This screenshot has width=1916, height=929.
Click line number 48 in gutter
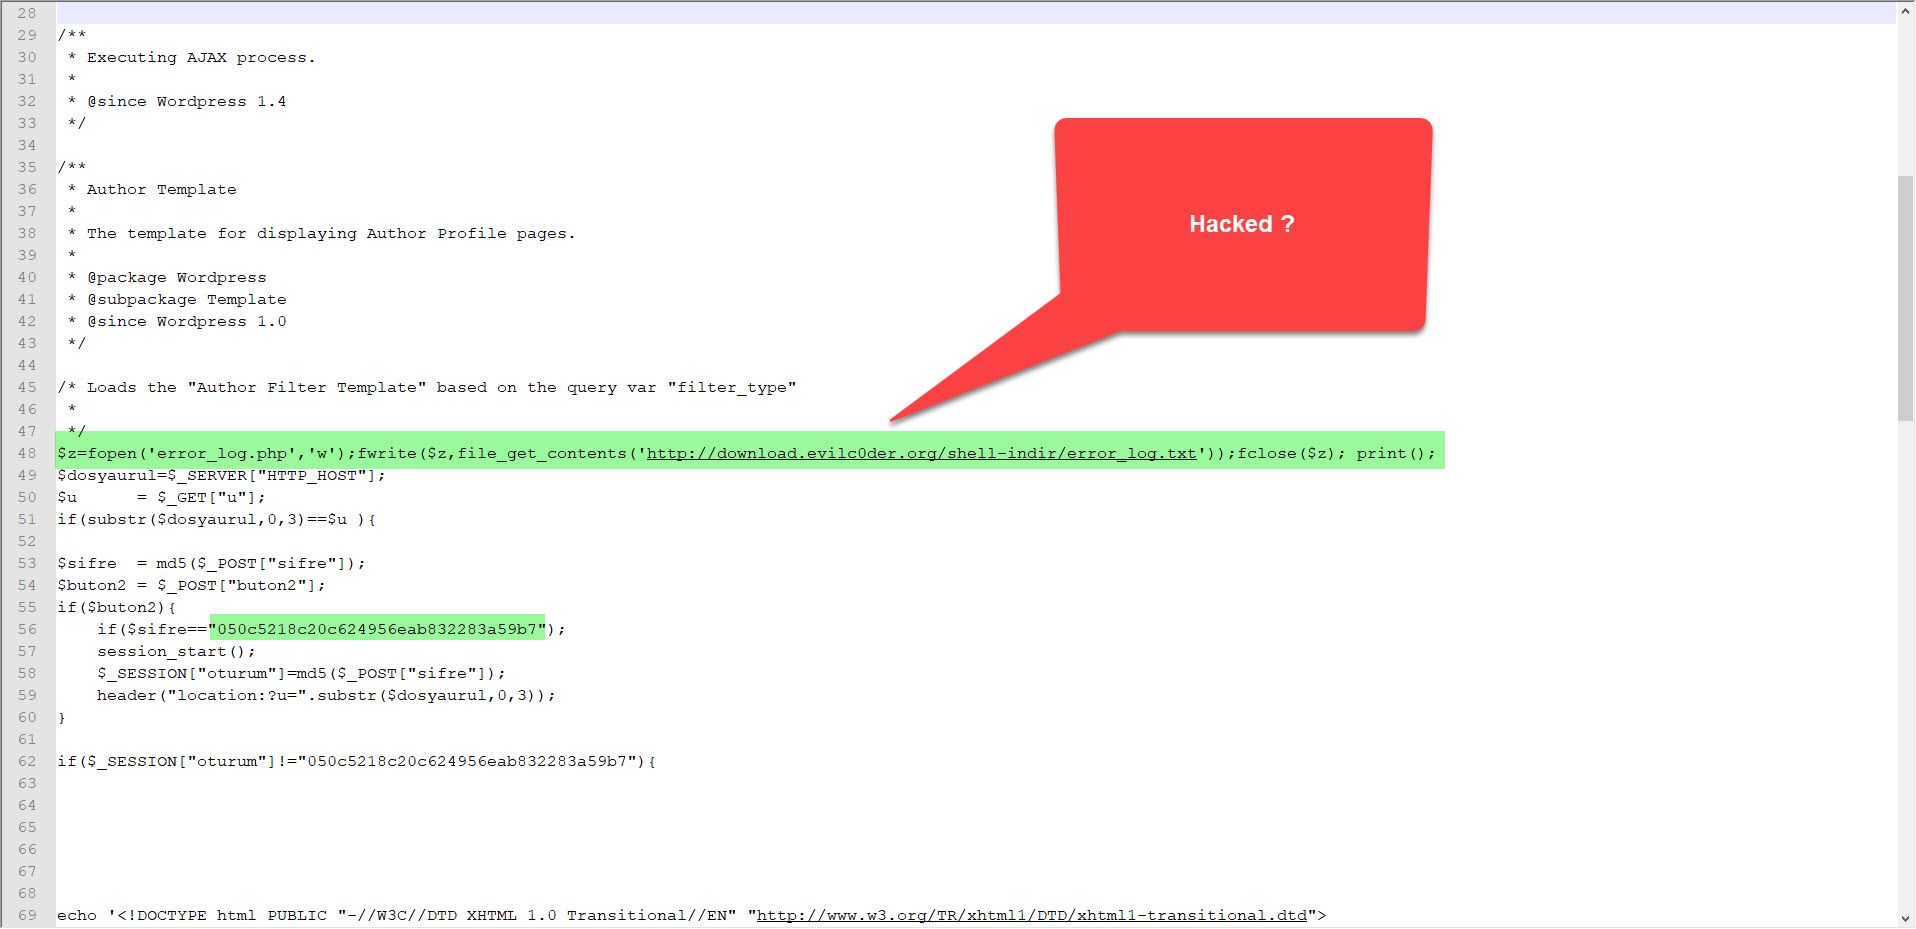point(27,453)
